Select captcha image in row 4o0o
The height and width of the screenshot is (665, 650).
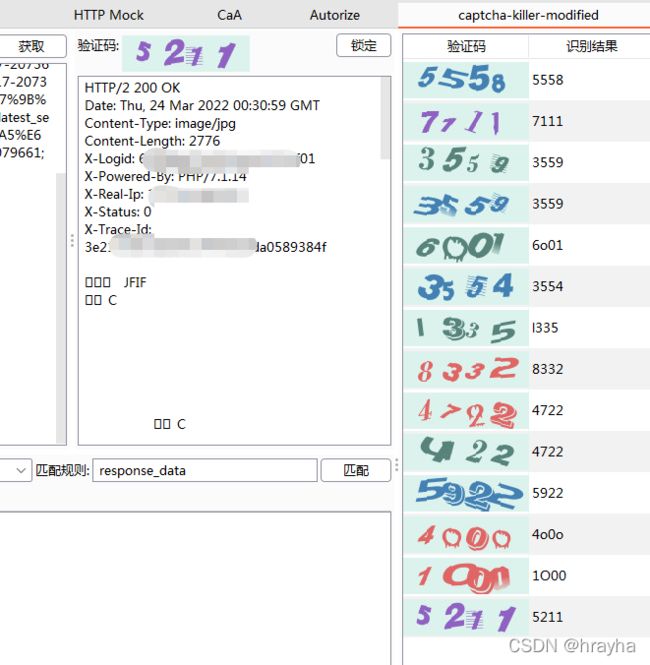[x=466, y=534]
